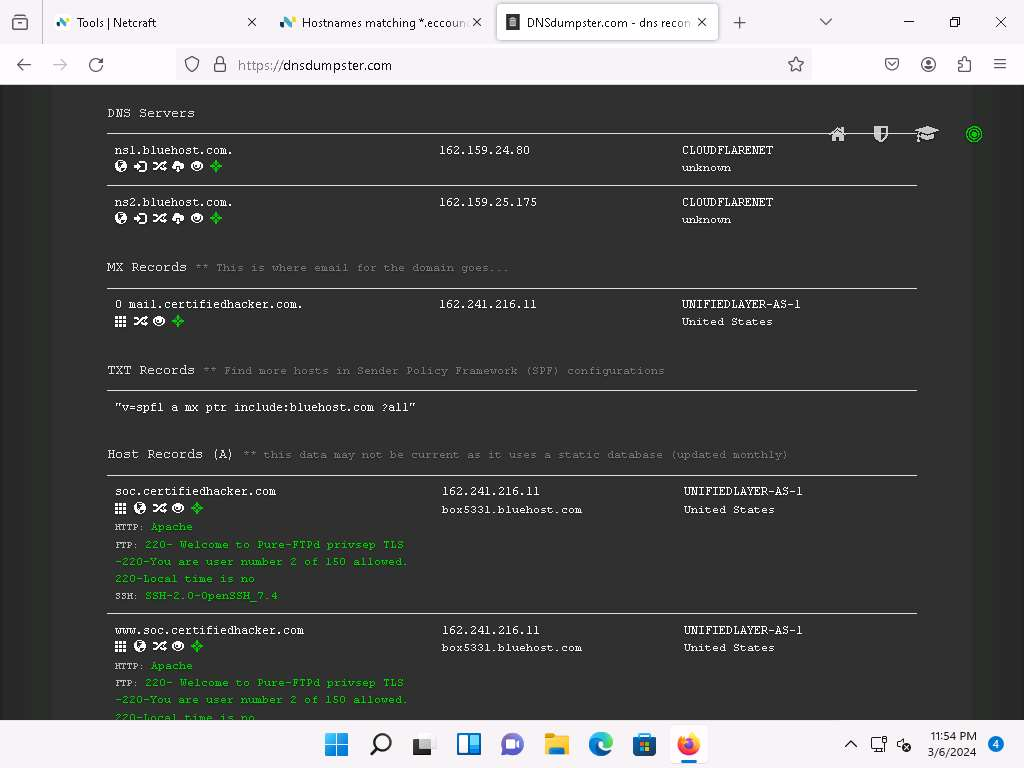
Task: Click the green target icon in header
Action: point(974,134)
